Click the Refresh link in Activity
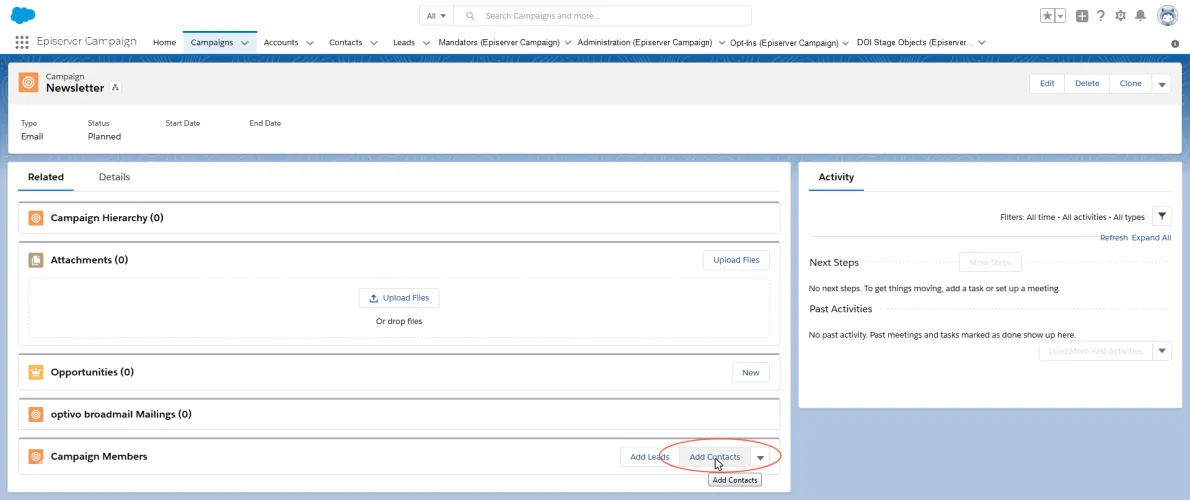The image size is (1190, 500). pyautogui.click(x=1114, y=237)
